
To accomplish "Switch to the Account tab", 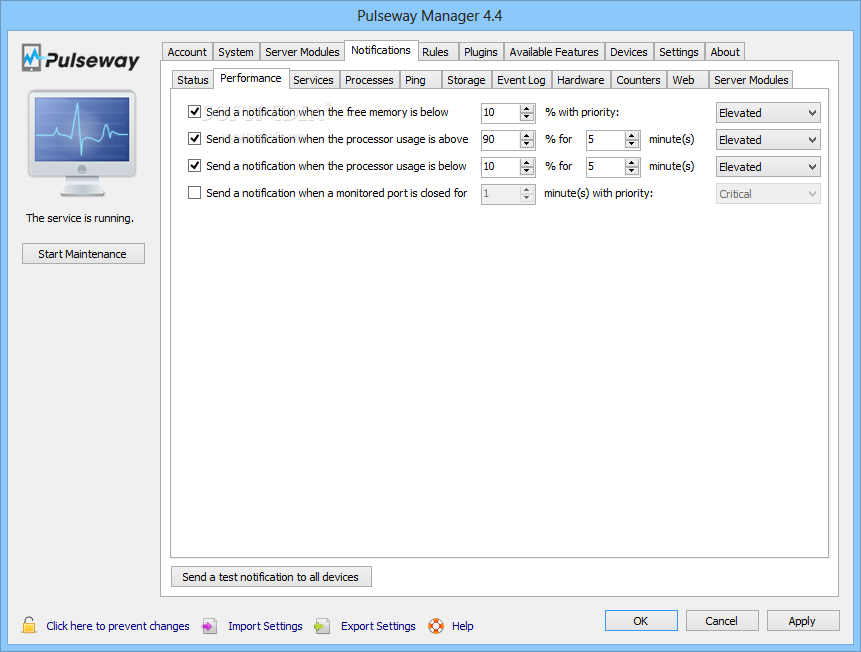I will click(187, 52).
